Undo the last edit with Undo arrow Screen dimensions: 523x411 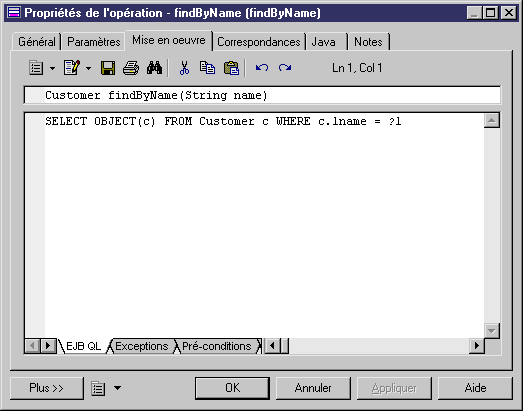(x=262, y=68)
